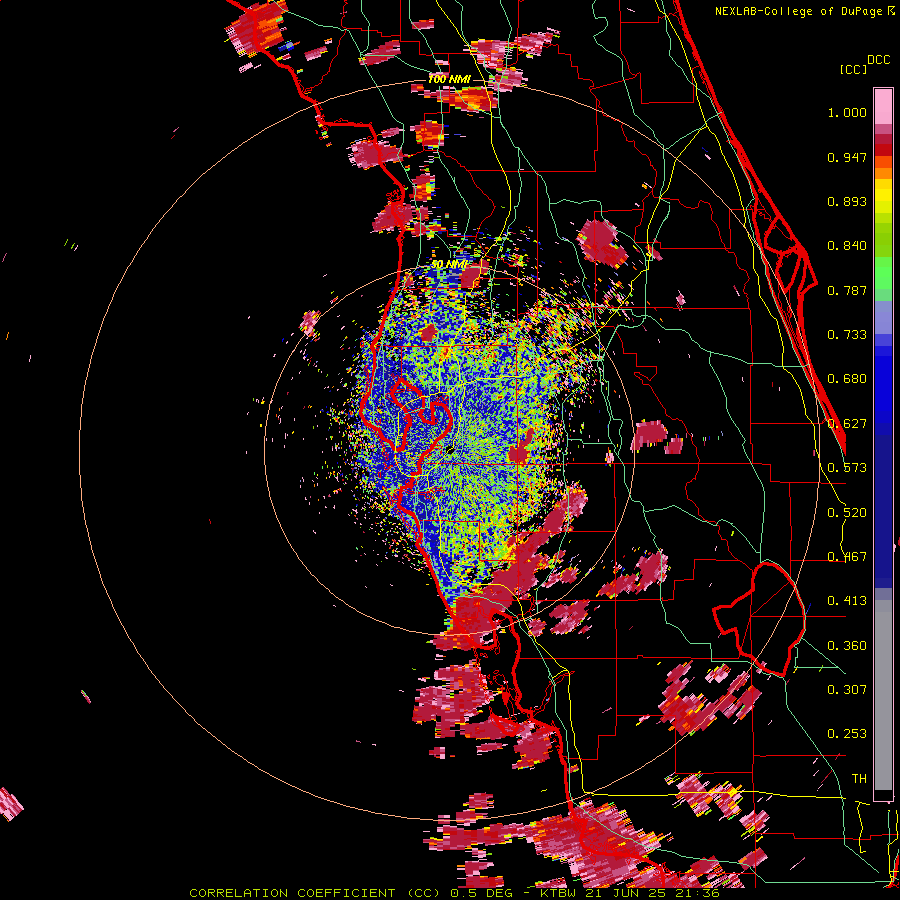Click the 0.307 scale value
This screenshot has height=900, width=900.
click(847, 690)
